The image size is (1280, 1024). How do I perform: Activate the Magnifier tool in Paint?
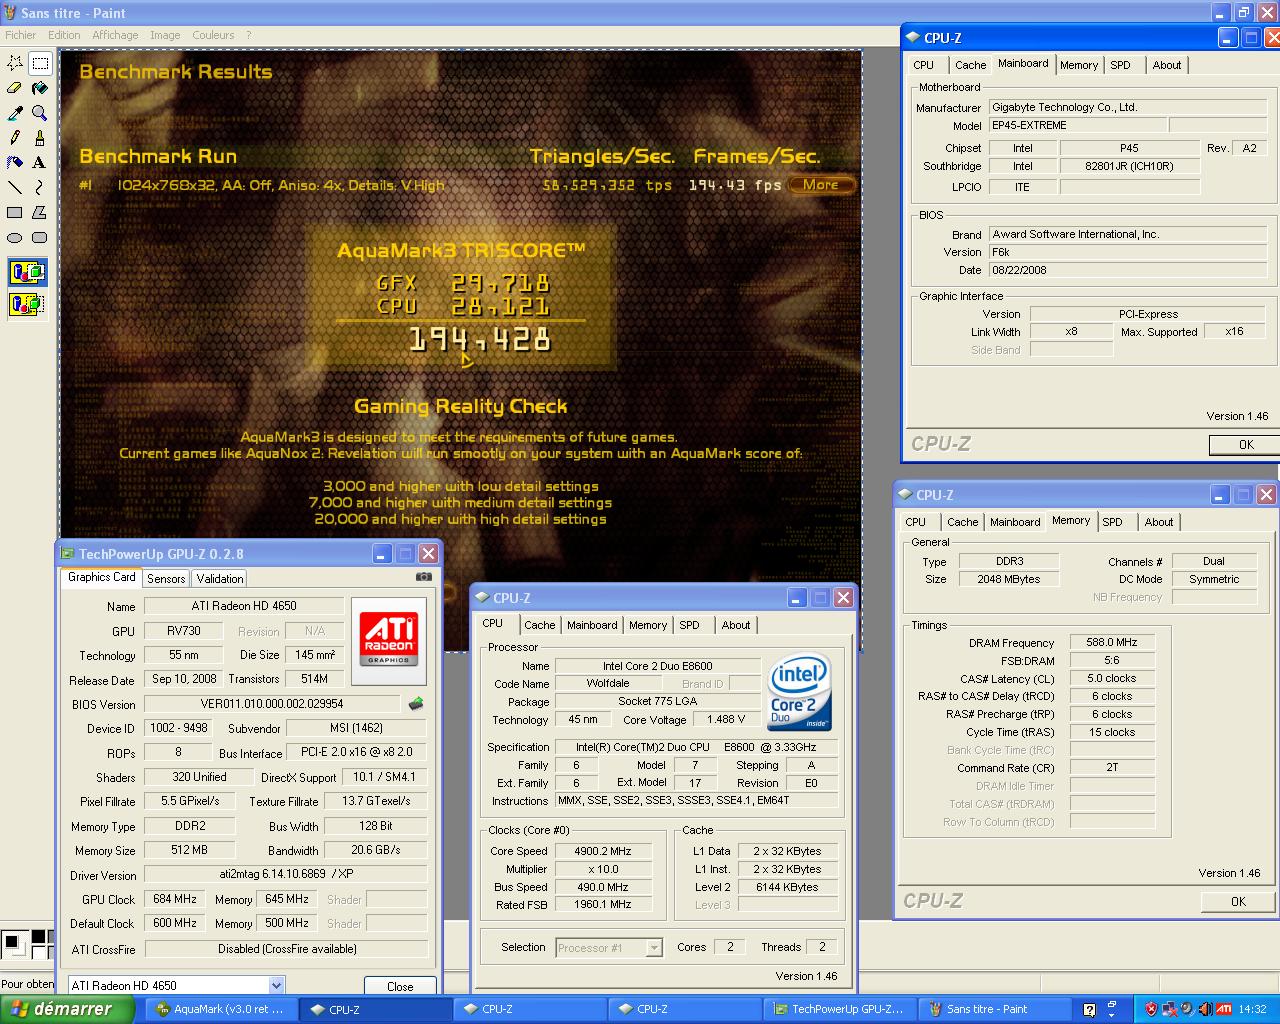pos(40,113)
